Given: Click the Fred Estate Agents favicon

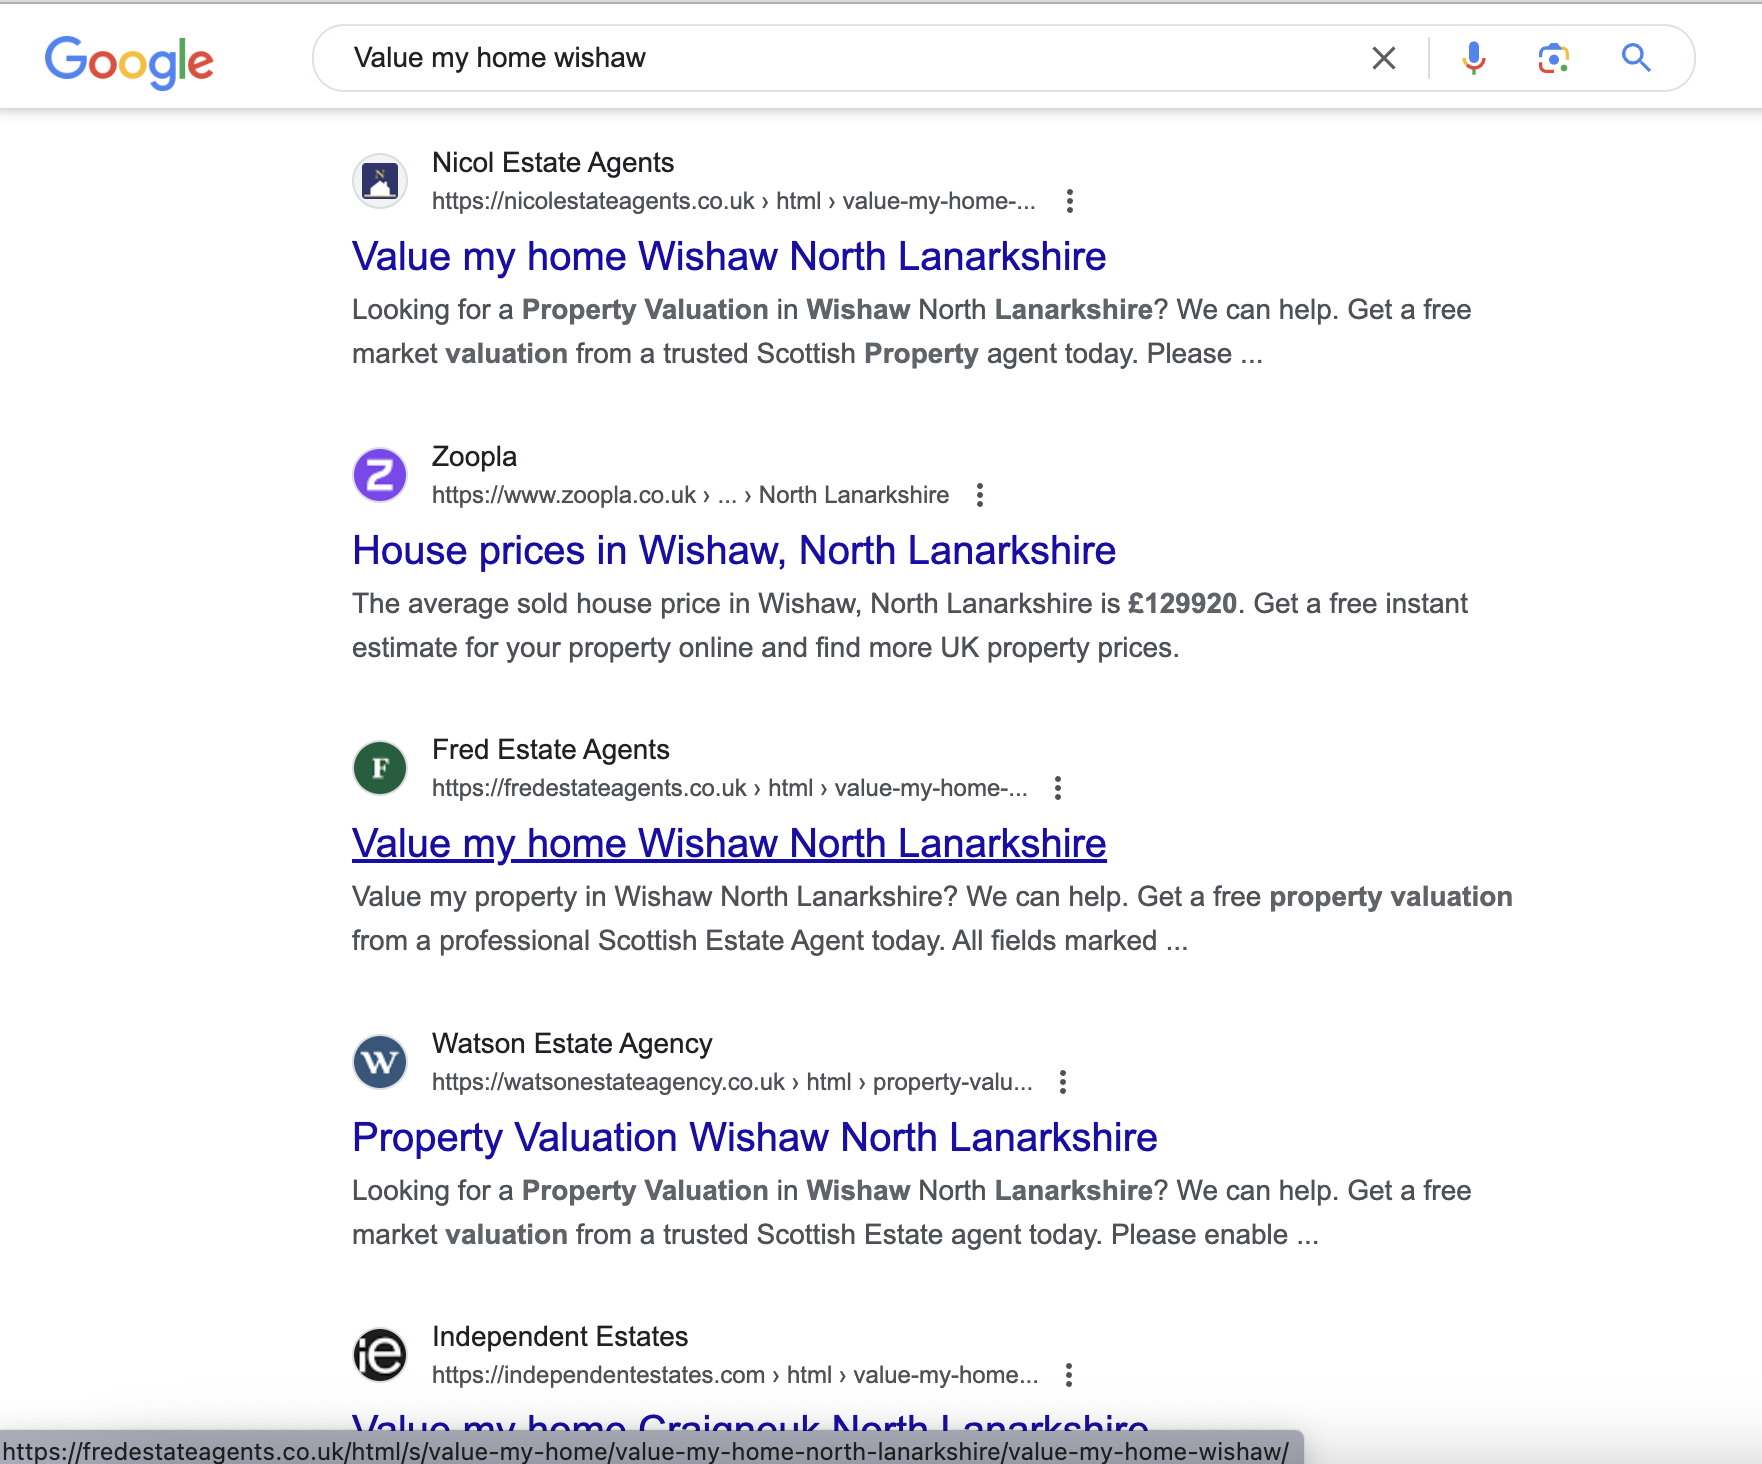Looking at the screenshot, I should tap(380, 768).
